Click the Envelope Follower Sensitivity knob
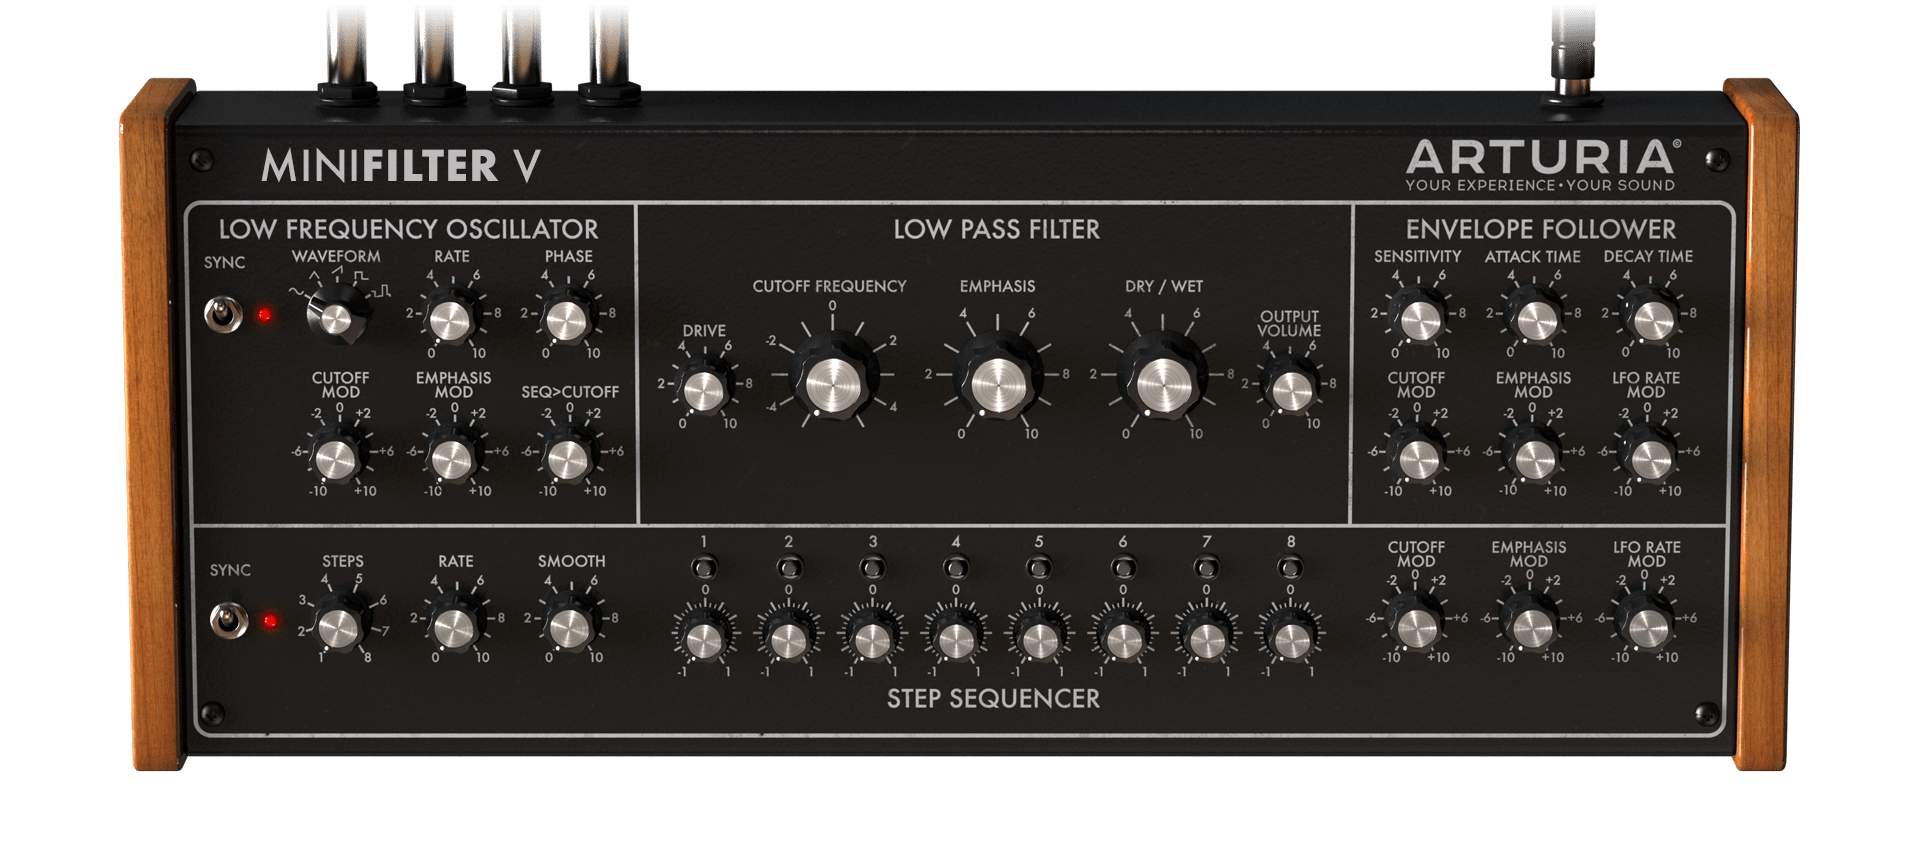 (x=1418, y=320)
